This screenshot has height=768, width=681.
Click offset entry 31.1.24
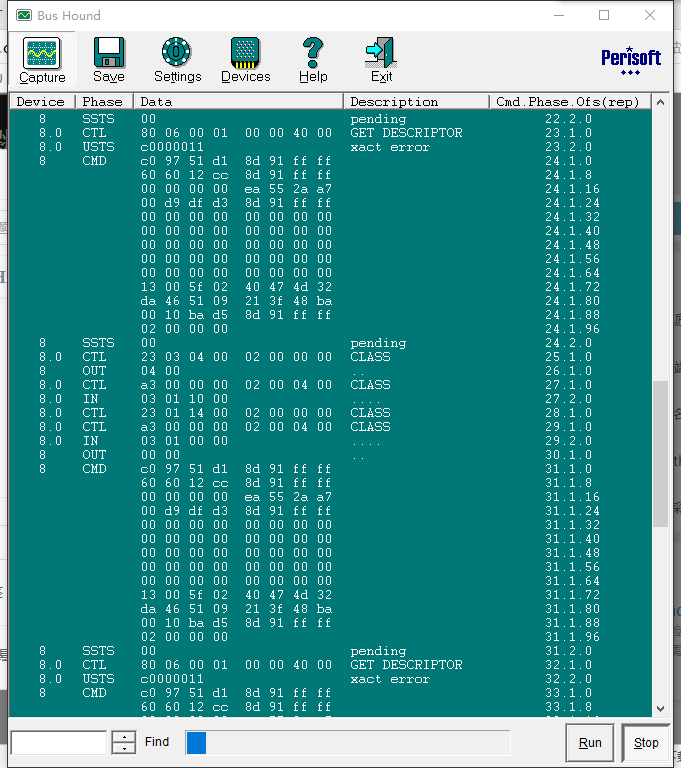(572, 511)
